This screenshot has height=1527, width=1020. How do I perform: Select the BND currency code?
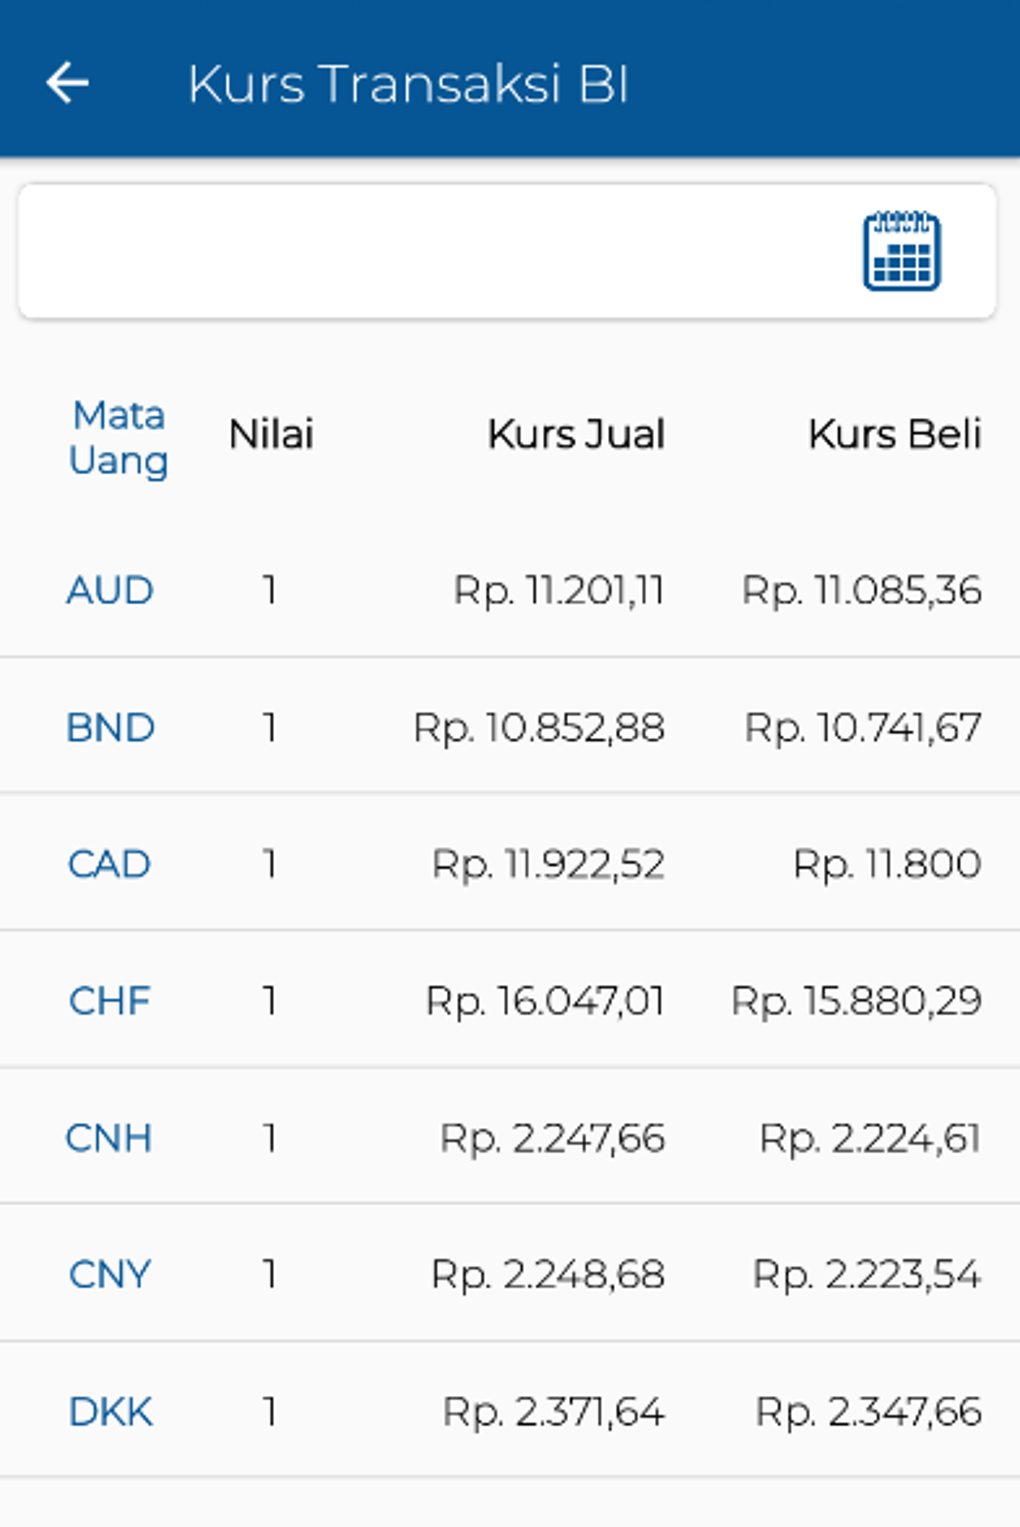110,727
